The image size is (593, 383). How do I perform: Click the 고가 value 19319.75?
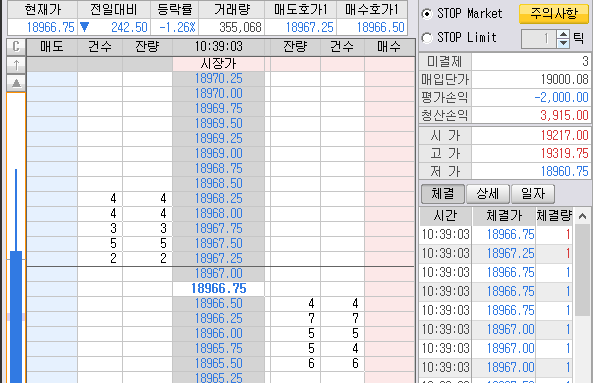[x=565, y=154]
